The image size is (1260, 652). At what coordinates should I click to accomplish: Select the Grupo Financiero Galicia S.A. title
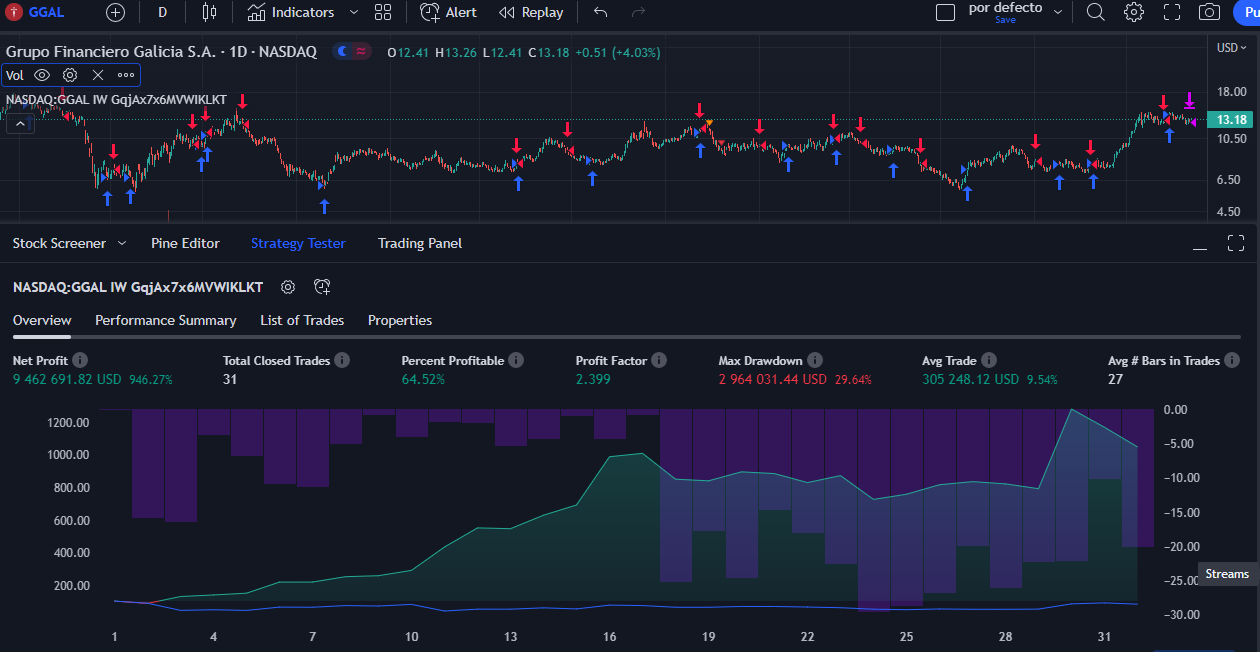[110, 52]
